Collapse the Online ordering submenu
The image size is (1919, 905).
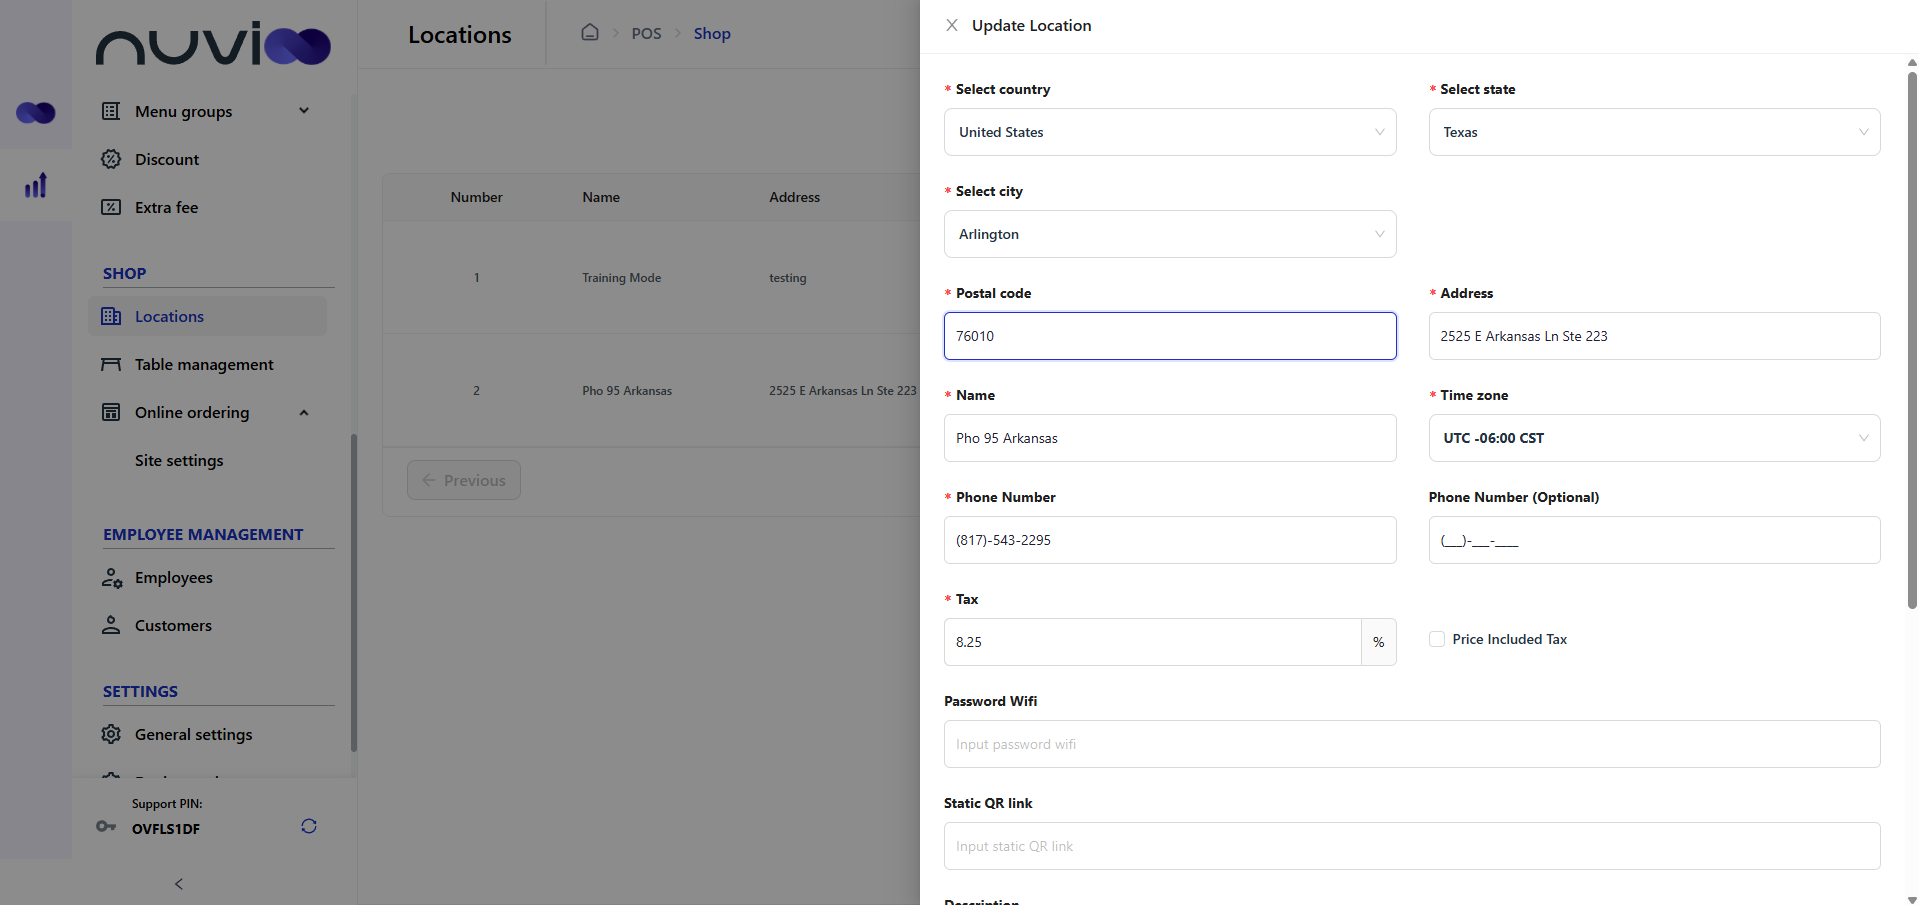(x=304, y=412)
